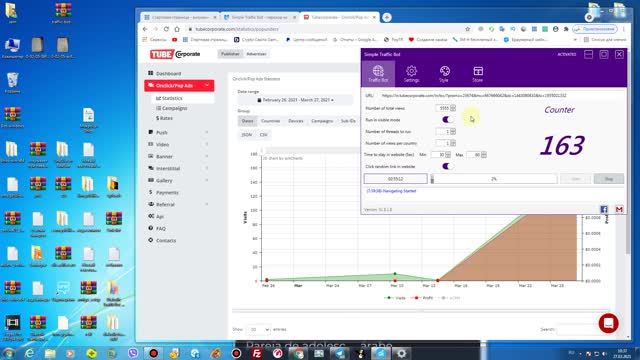Reload the page in Chrome
This screenshot has height=360, width=640.
click(x=166, y=29)
